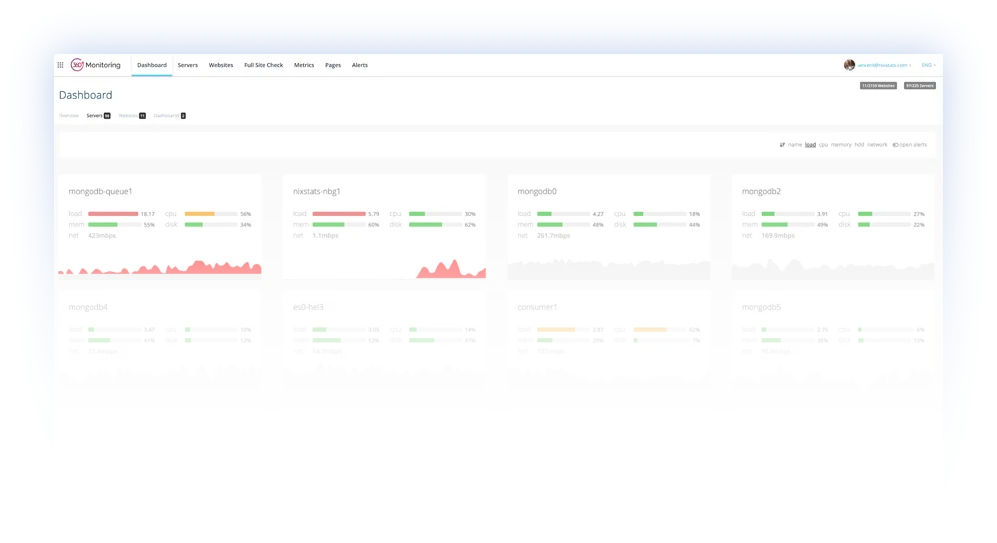This screenshot has height=543, width=997.
Task: Open the es0-hel3 server card title
Action: 308,307
